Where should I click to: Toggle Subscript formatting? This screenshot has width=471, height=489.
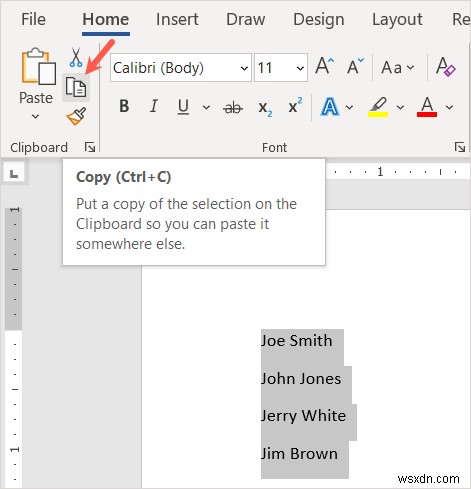coord(265,108)
